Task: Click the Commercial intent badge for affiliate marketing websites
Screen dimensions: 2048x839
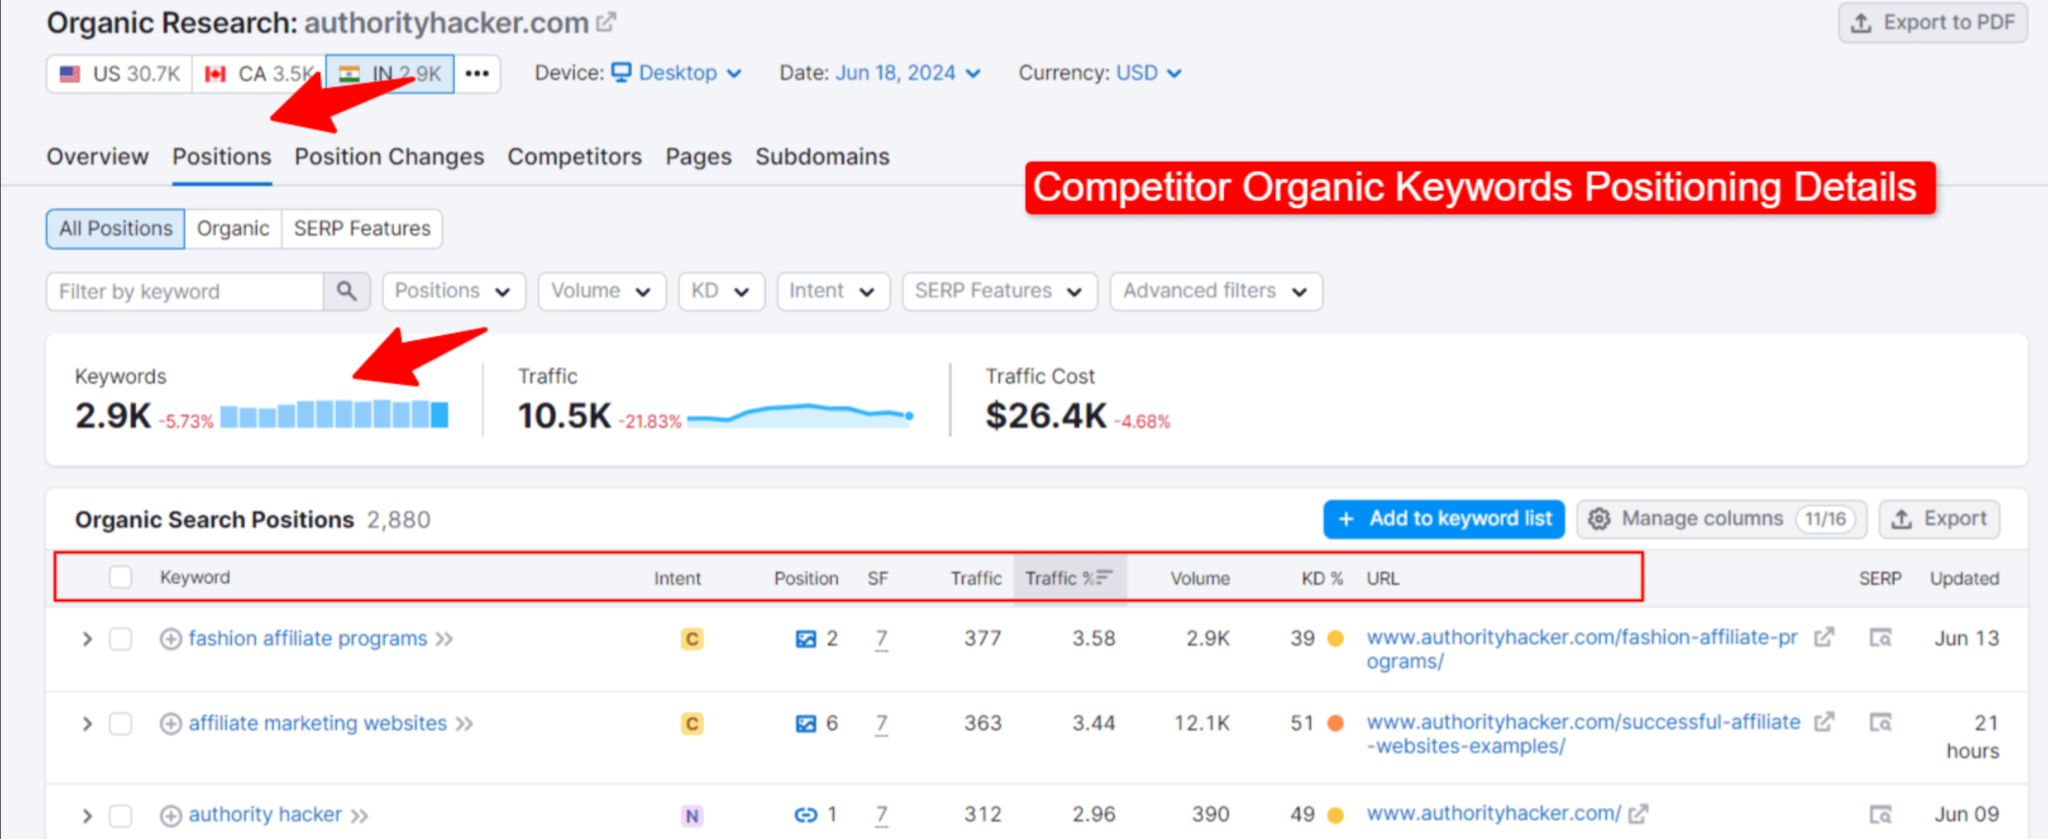Action: click(x=692, y=724)
